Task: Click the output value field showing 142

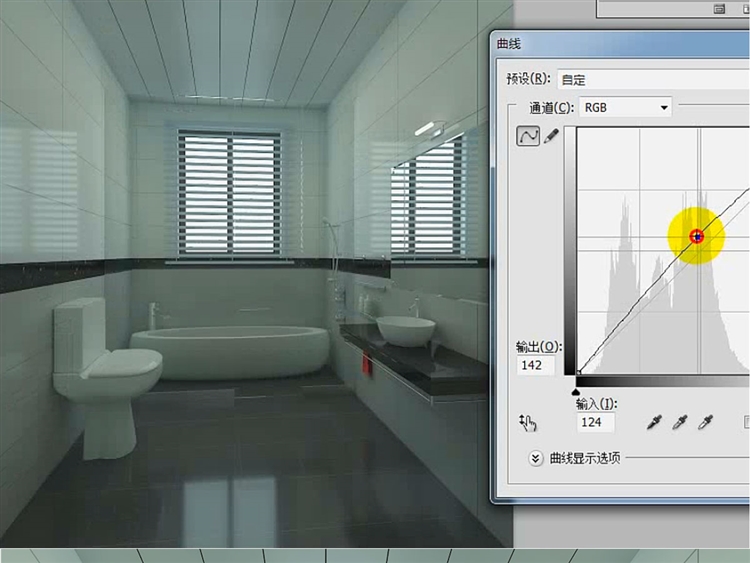Action: click(x=536, y=365)
